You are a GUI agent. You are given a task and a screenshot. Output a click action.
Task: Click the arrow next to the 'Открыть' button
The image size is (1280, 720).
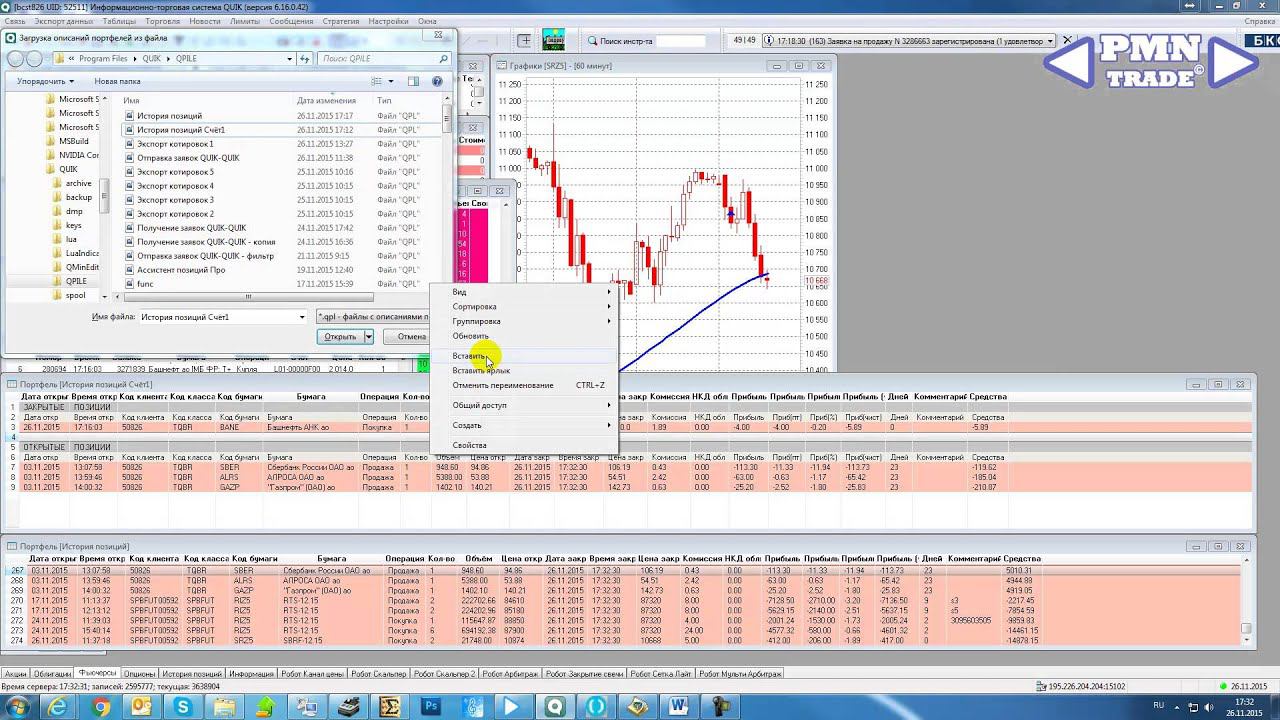(x=369, y=337)
